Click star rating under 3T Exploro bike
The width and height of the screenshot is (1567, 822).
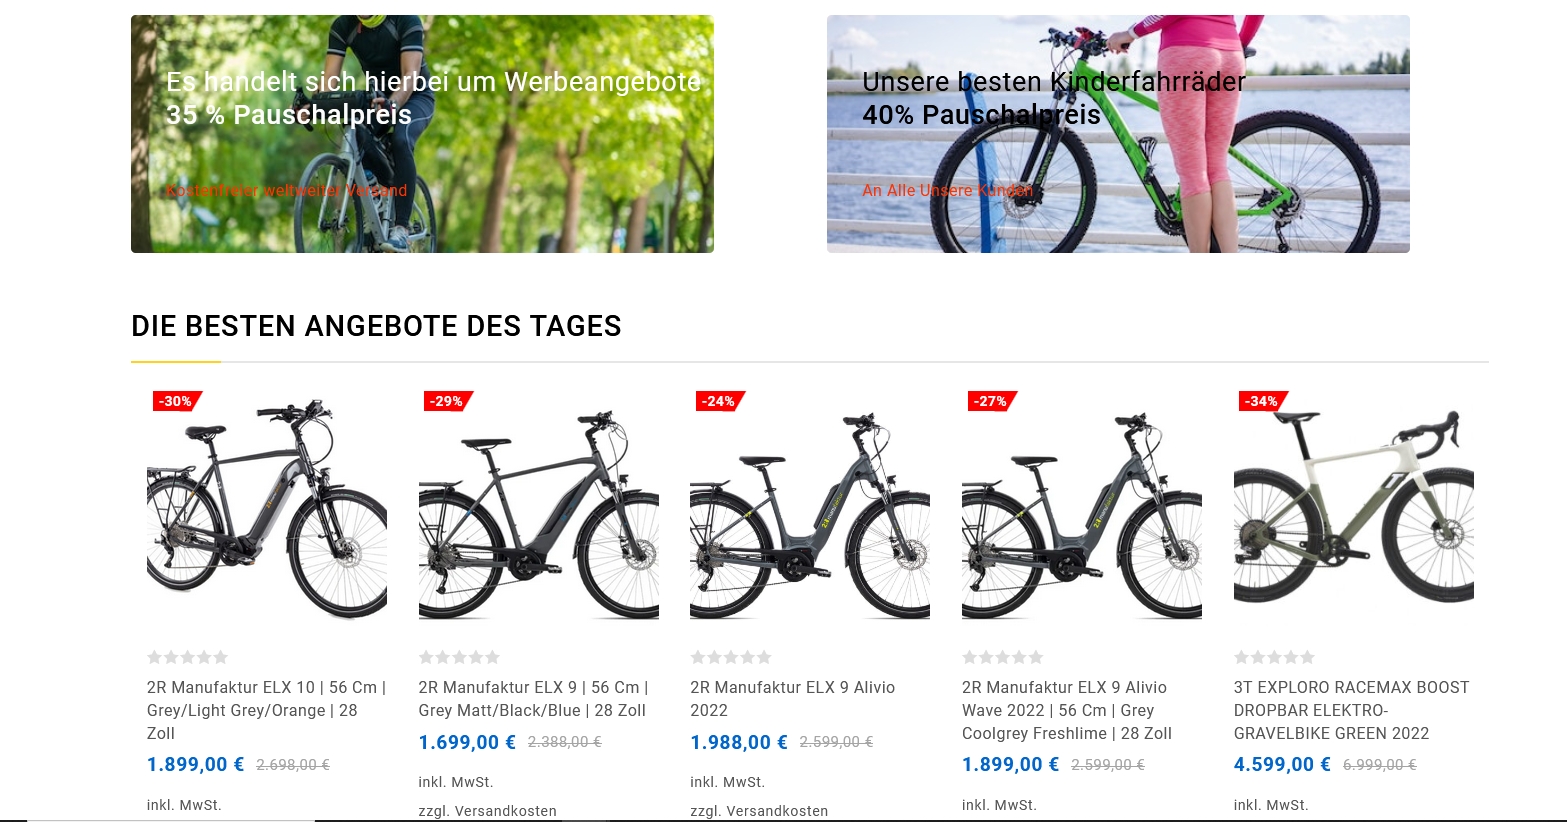click(1274, 657)
